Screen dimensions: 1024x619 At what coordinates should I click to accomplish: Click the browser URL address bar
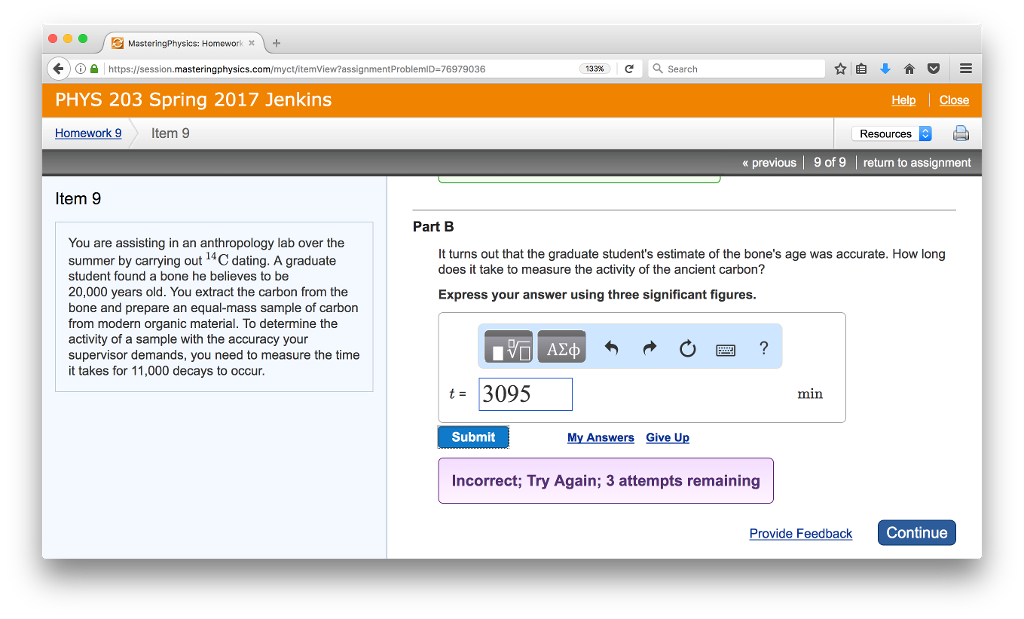click(x=340, y=69)
